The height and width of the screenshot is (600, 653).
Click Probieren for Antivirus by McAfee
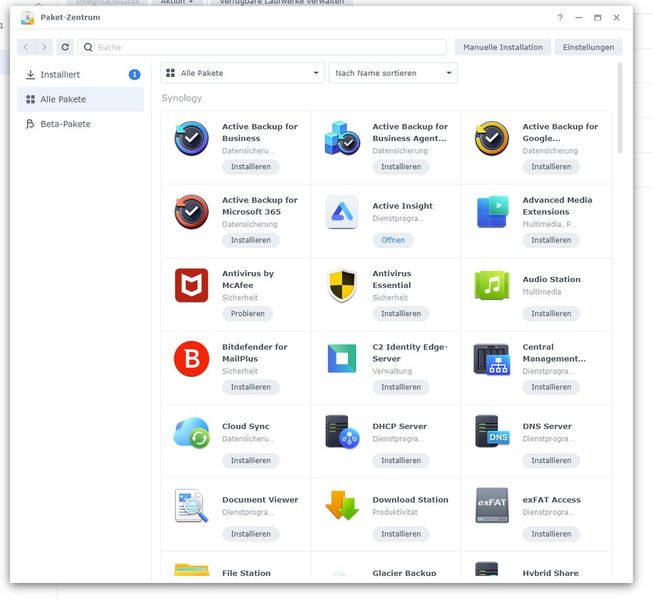(247, 314)
